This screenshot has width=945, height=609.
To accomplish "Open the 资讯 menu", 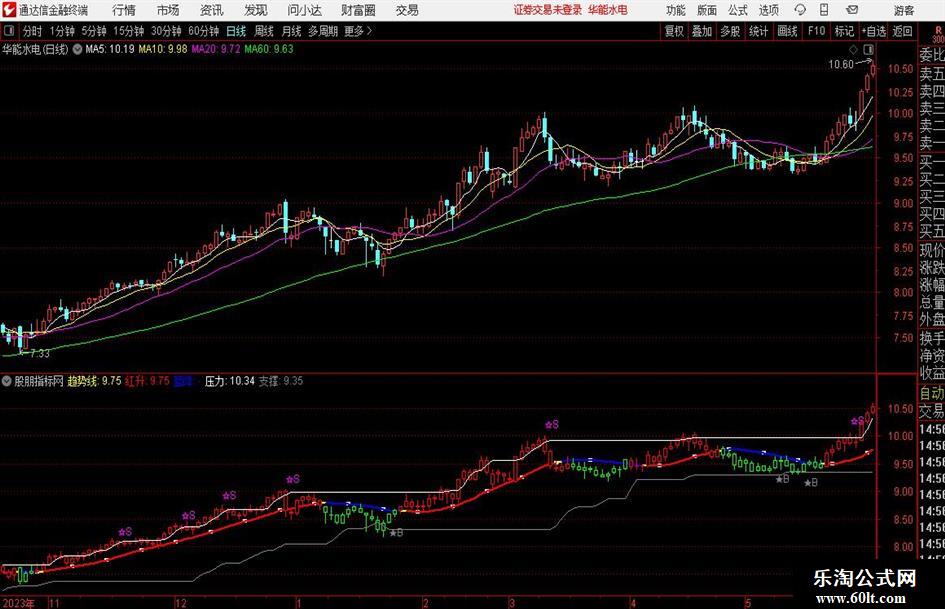I will click(212, 10).
